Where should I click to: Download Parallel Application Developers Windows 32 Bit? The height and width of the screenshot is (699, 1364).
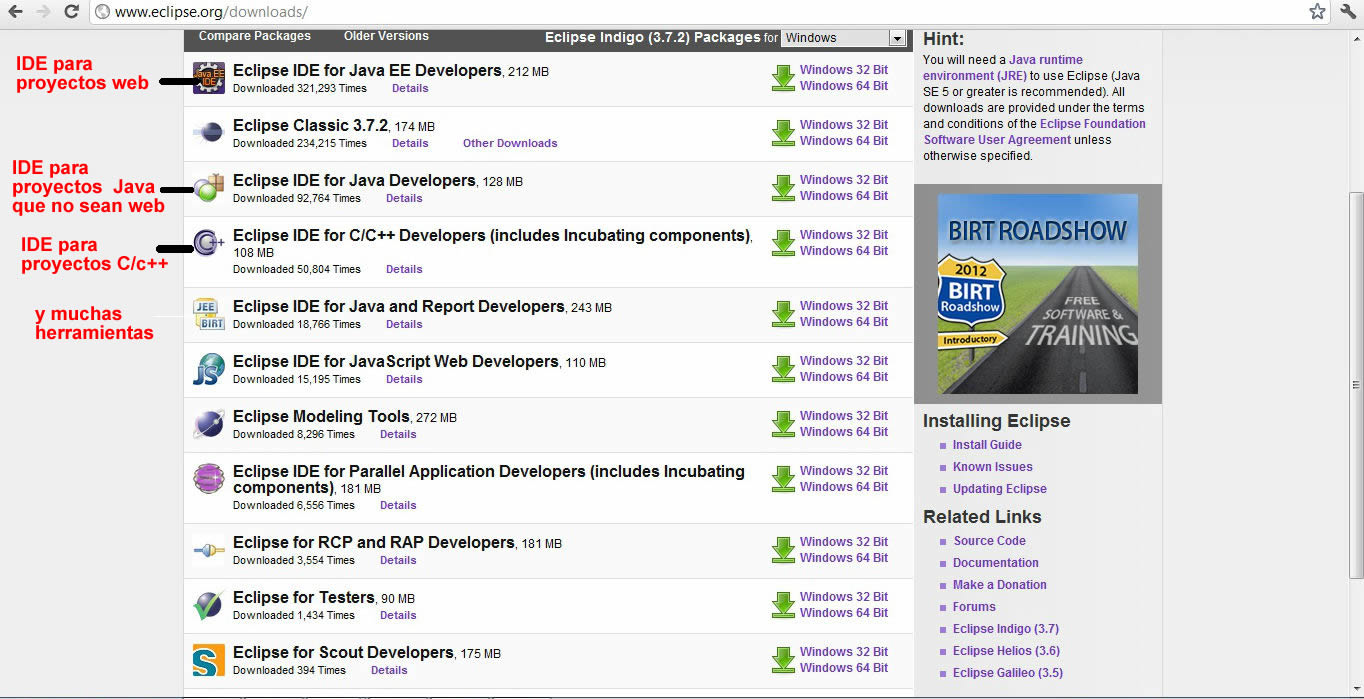pos(844,471)
